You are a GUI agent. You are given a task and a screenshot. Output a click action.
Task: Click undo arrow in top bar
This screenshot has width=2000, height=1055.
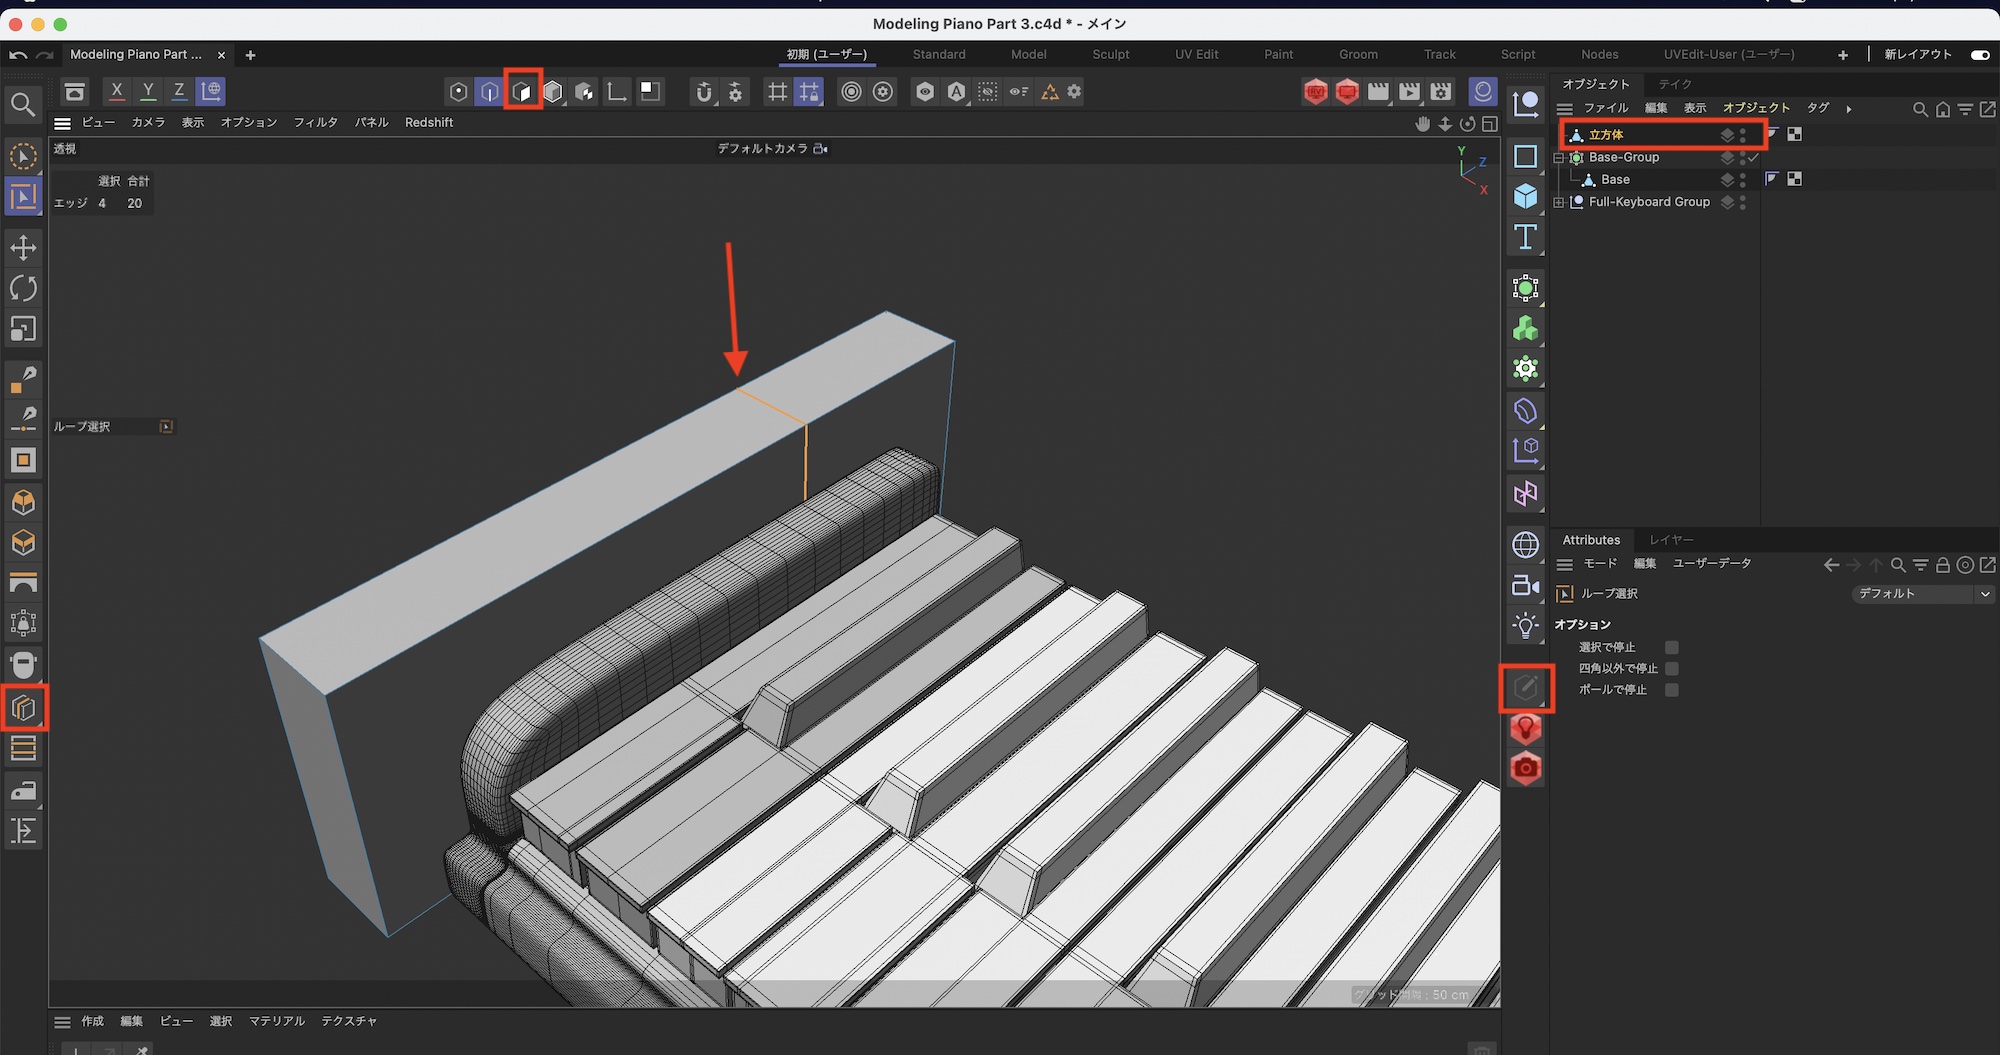tap(17, 55)
